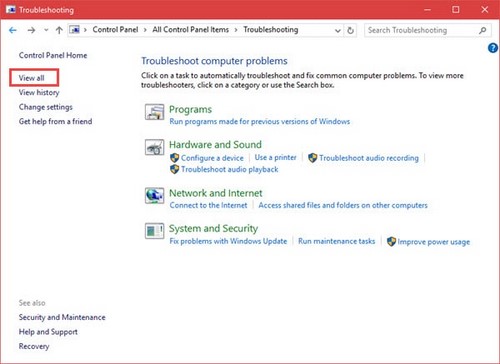Expand chevron after All Control Panel Items
This screenshot has height=364, width=500.
click(236, 30)
